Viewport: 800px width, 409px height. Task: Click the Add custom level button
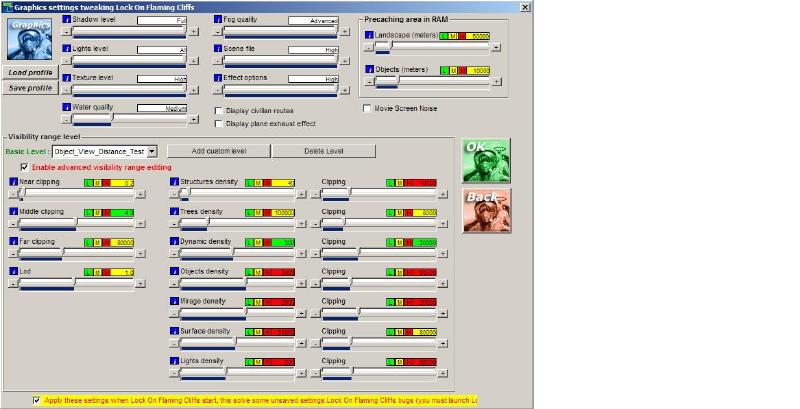click(219, 151)
